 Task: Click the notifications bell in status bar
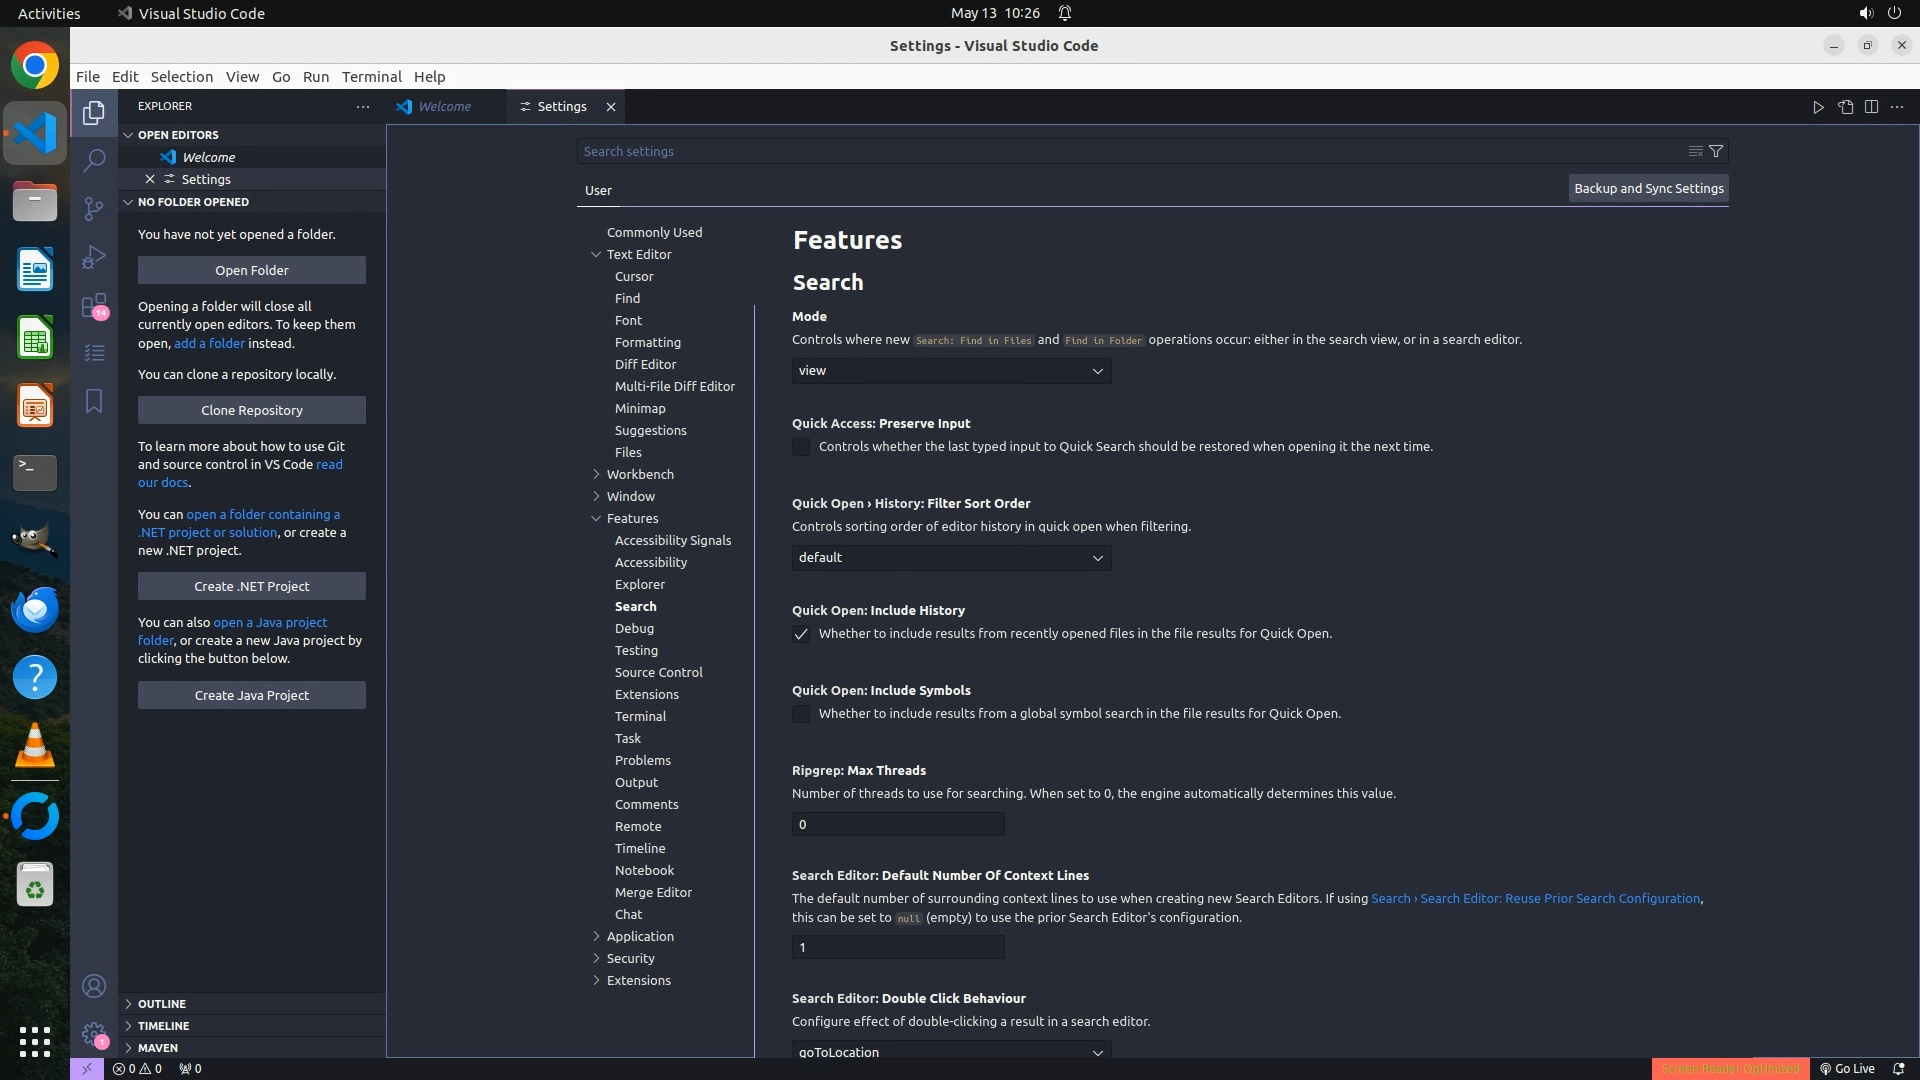coord(1898,1068)
